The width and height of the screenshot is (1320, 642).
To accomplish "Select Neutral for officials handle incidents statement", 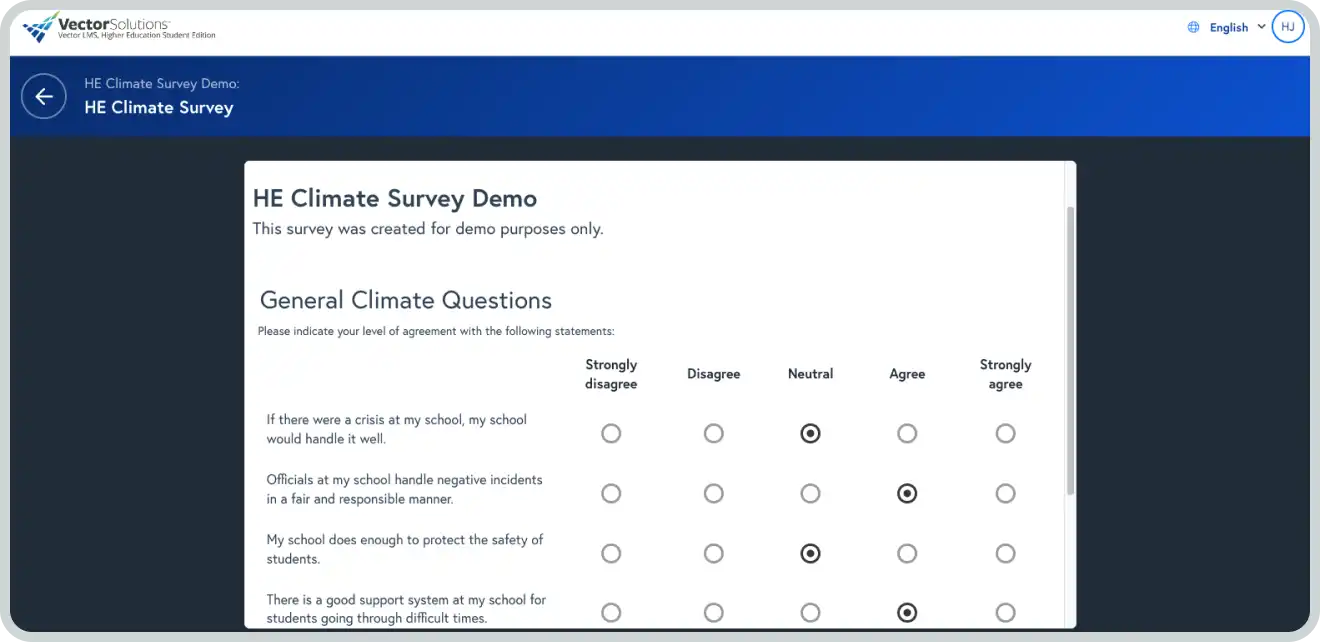I will tap(810, 493).
